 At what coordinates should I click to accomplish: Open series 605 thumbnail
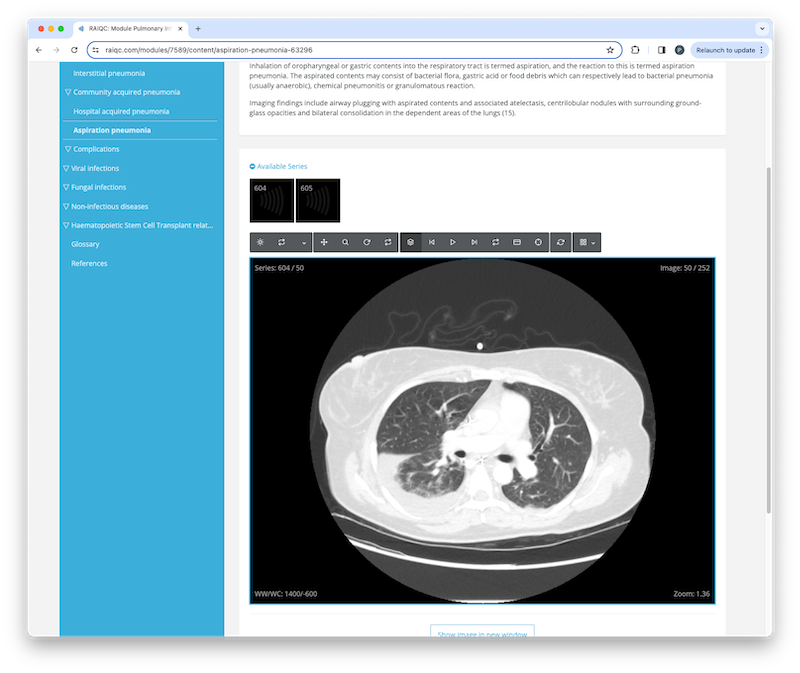(x=318, y=201)
